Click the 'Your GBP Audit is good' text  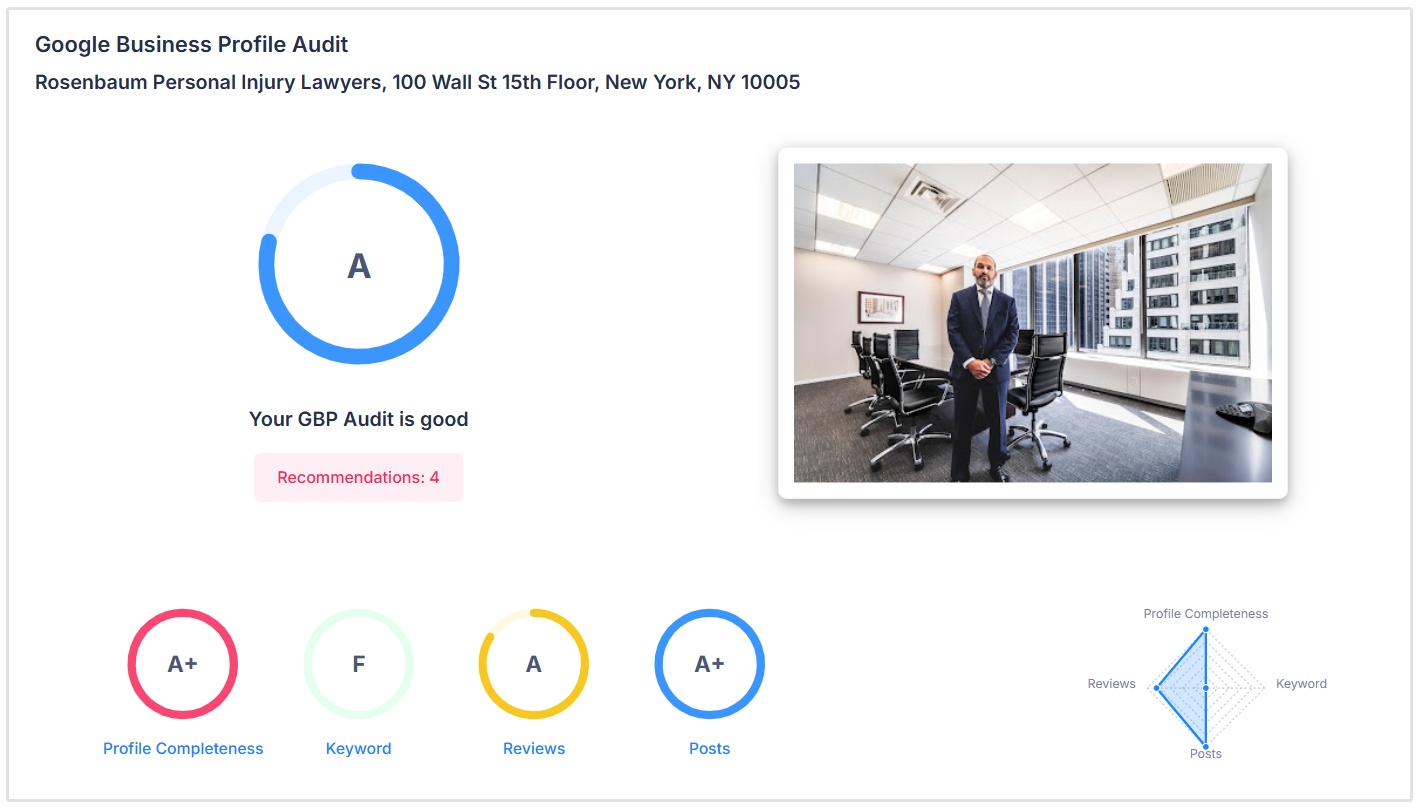click(359, 419)
